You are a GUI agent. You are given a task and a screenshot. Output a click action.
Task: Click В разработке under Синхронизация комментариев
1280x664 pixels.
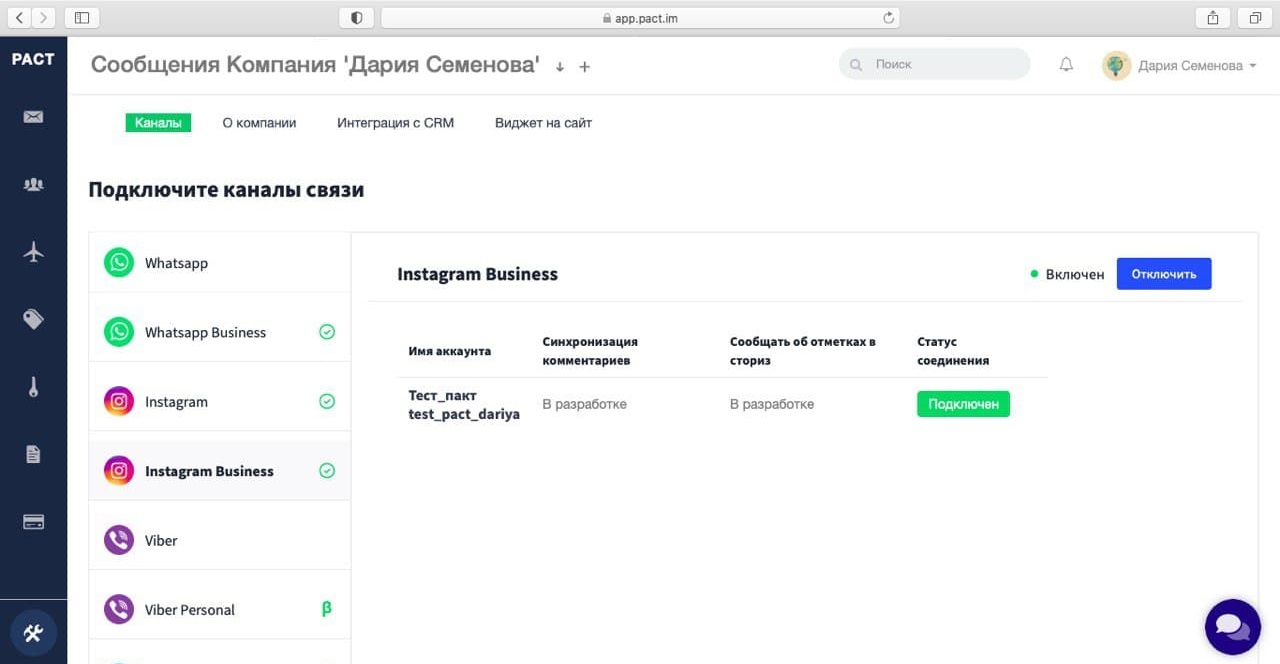coord(584,404)
